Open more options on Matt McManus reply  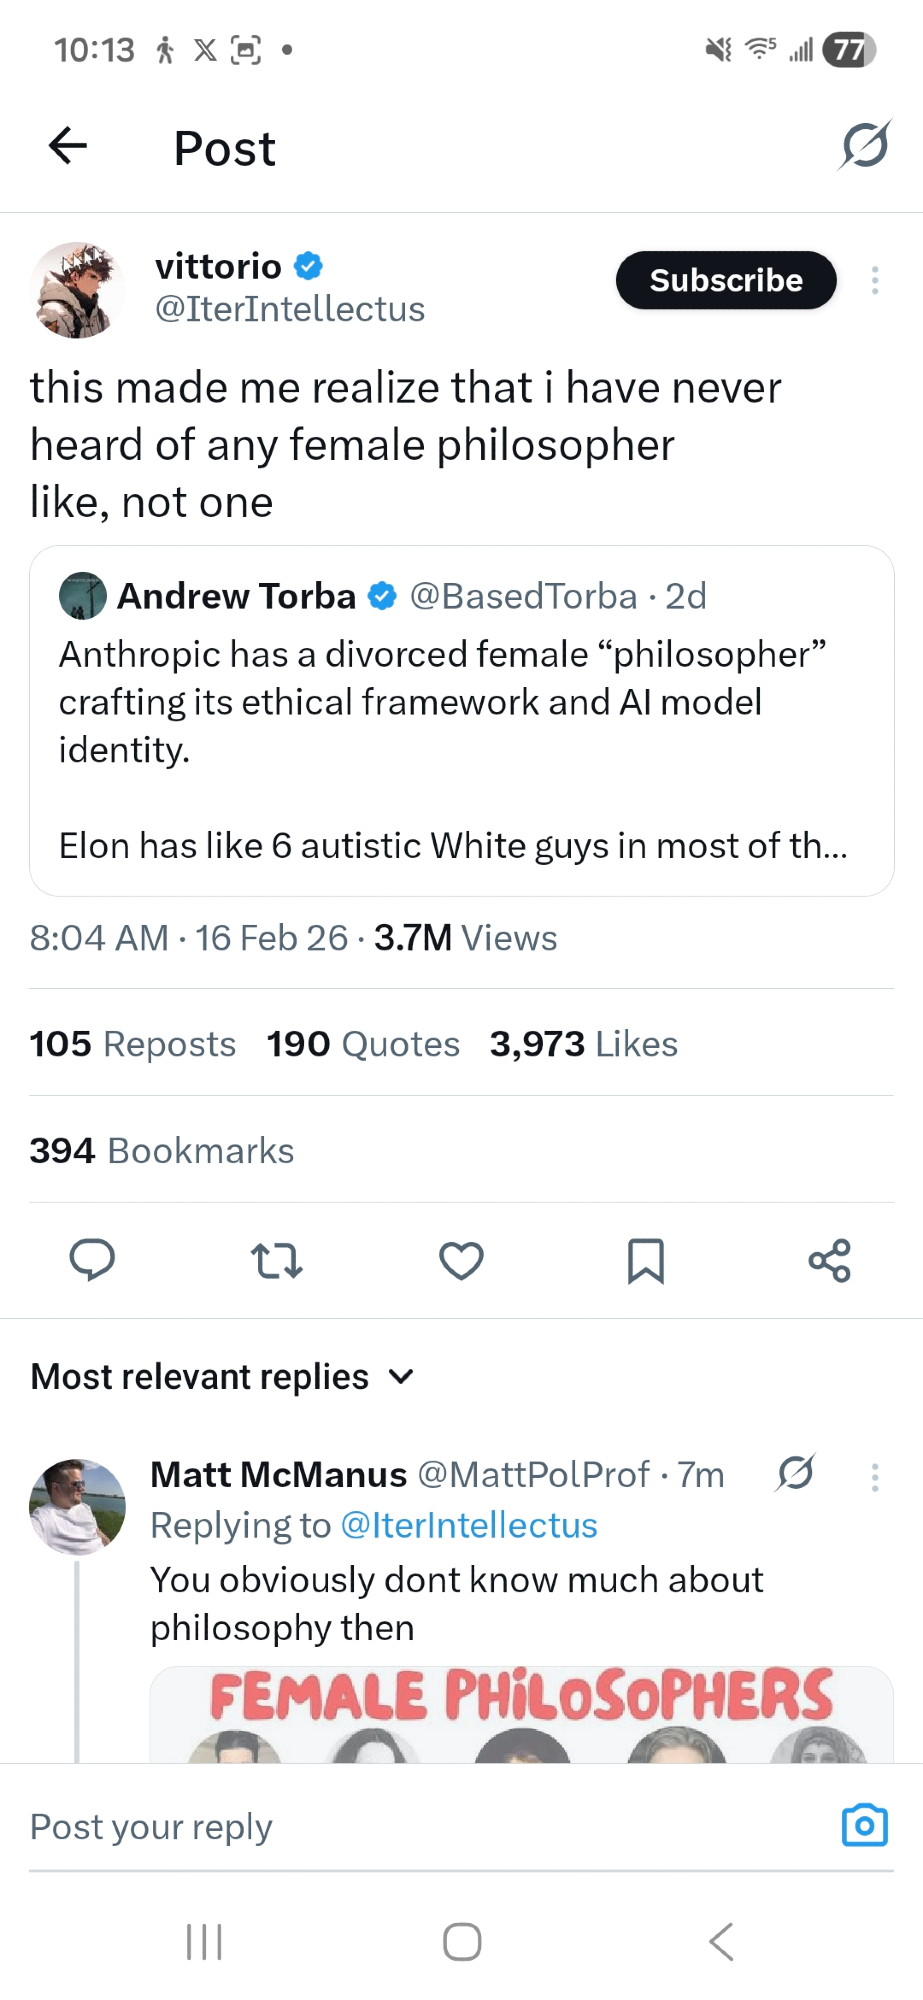point(875,1477)
